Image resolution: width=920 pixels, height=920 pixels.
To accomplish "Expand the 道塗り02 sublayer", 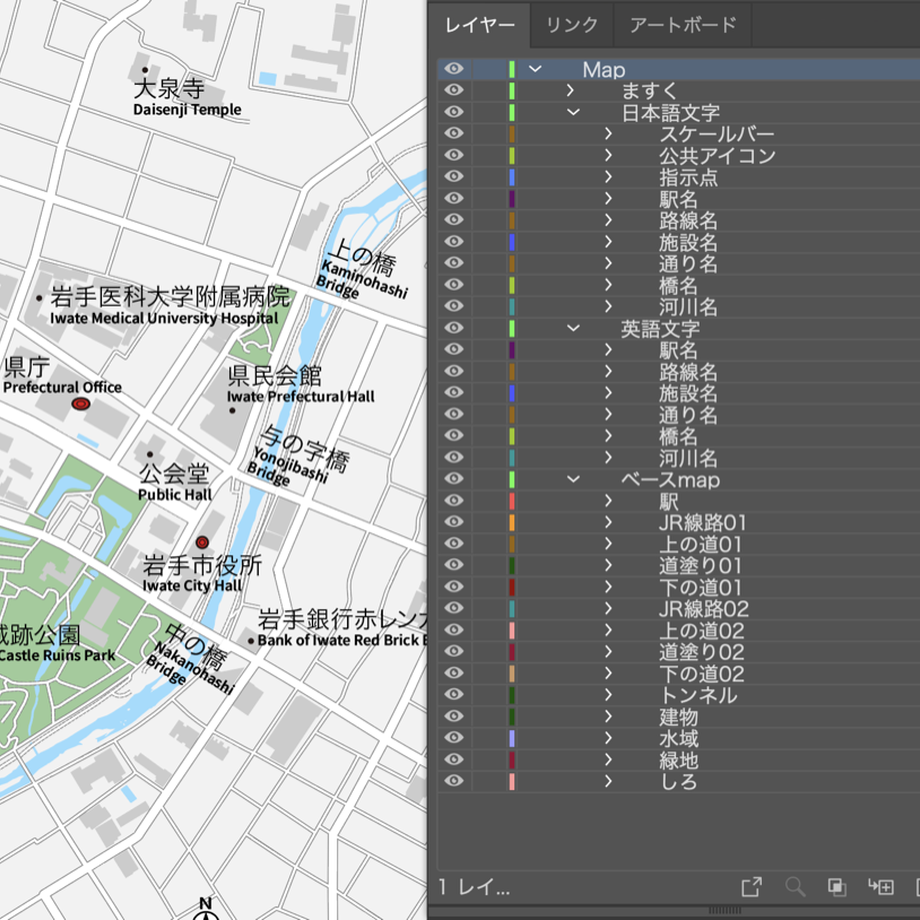I will (x=608, y=651).
